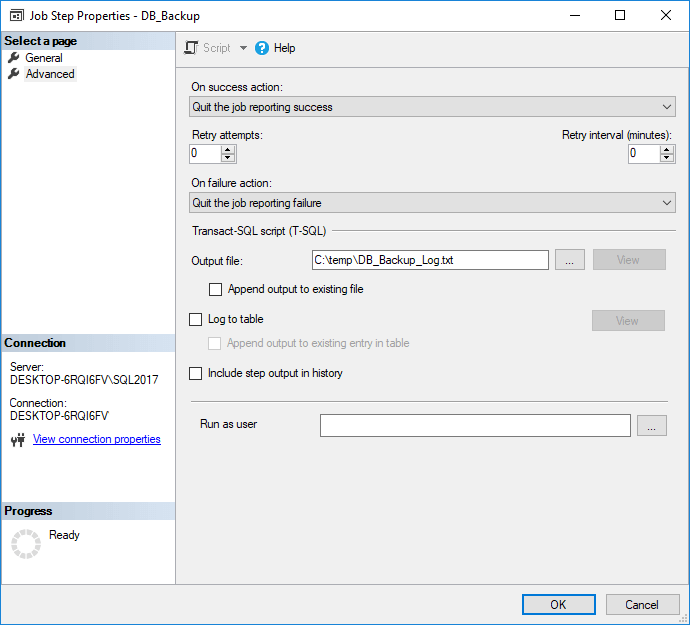This screenshot has width=690, height=625.
Task: Open View connection properties link
Action: 96,439
